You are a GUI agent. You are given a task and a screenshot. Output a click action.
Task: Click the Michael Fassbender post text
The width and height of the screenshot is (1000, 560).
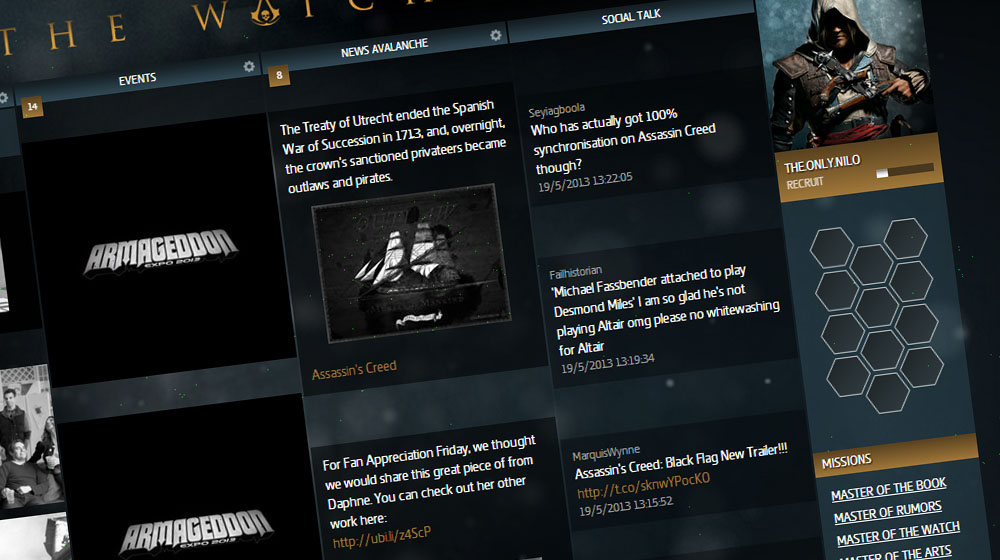[665, 311]
